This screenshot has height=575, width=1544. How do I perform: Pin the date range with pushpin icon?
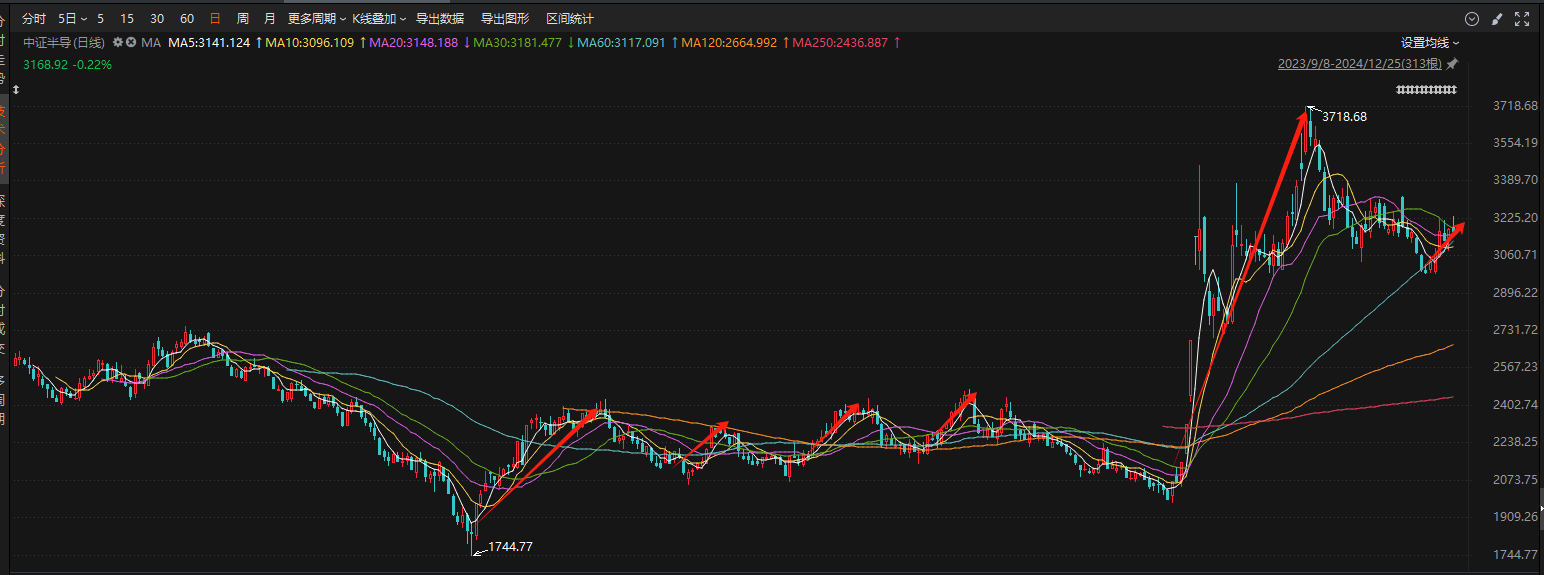click(1452, 64)
